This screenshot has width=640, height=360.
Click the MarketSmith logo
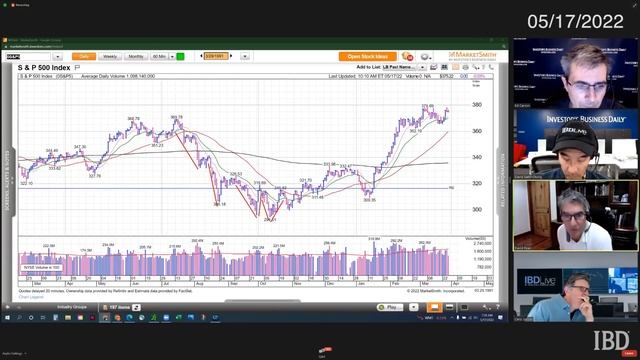(472, 56)
